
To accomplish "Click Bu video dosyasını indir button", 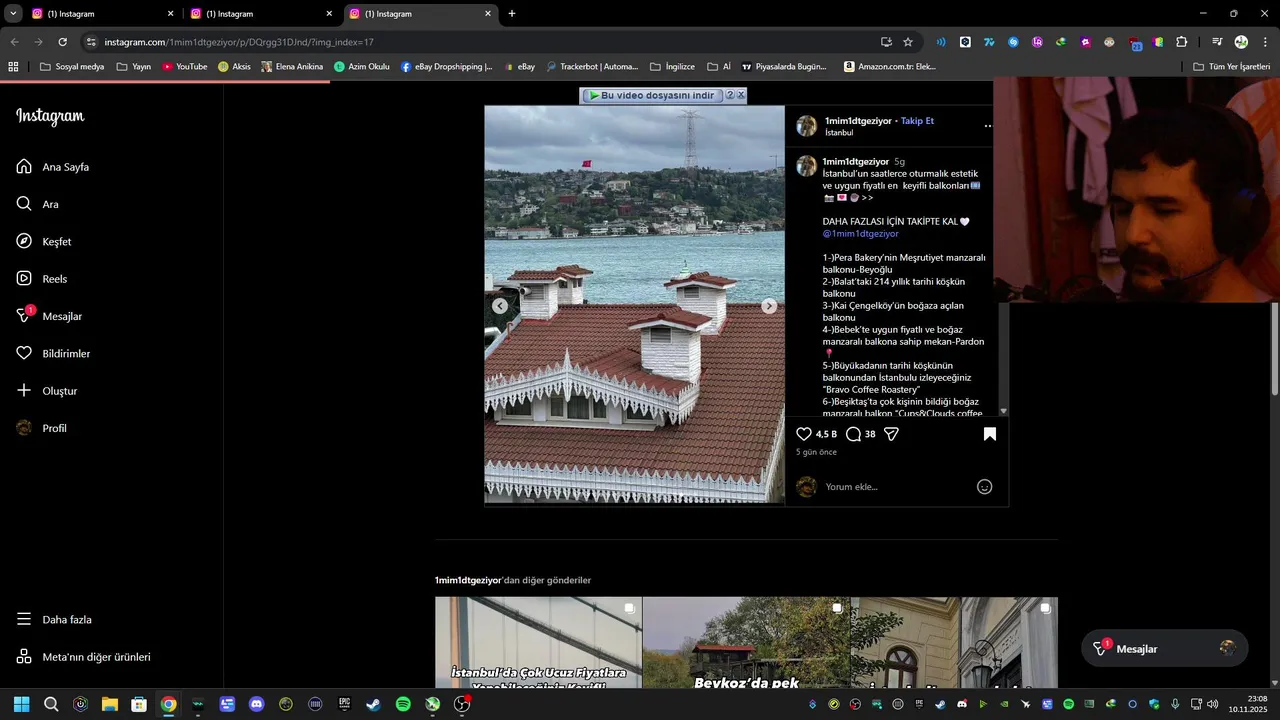I will point(651,95).
